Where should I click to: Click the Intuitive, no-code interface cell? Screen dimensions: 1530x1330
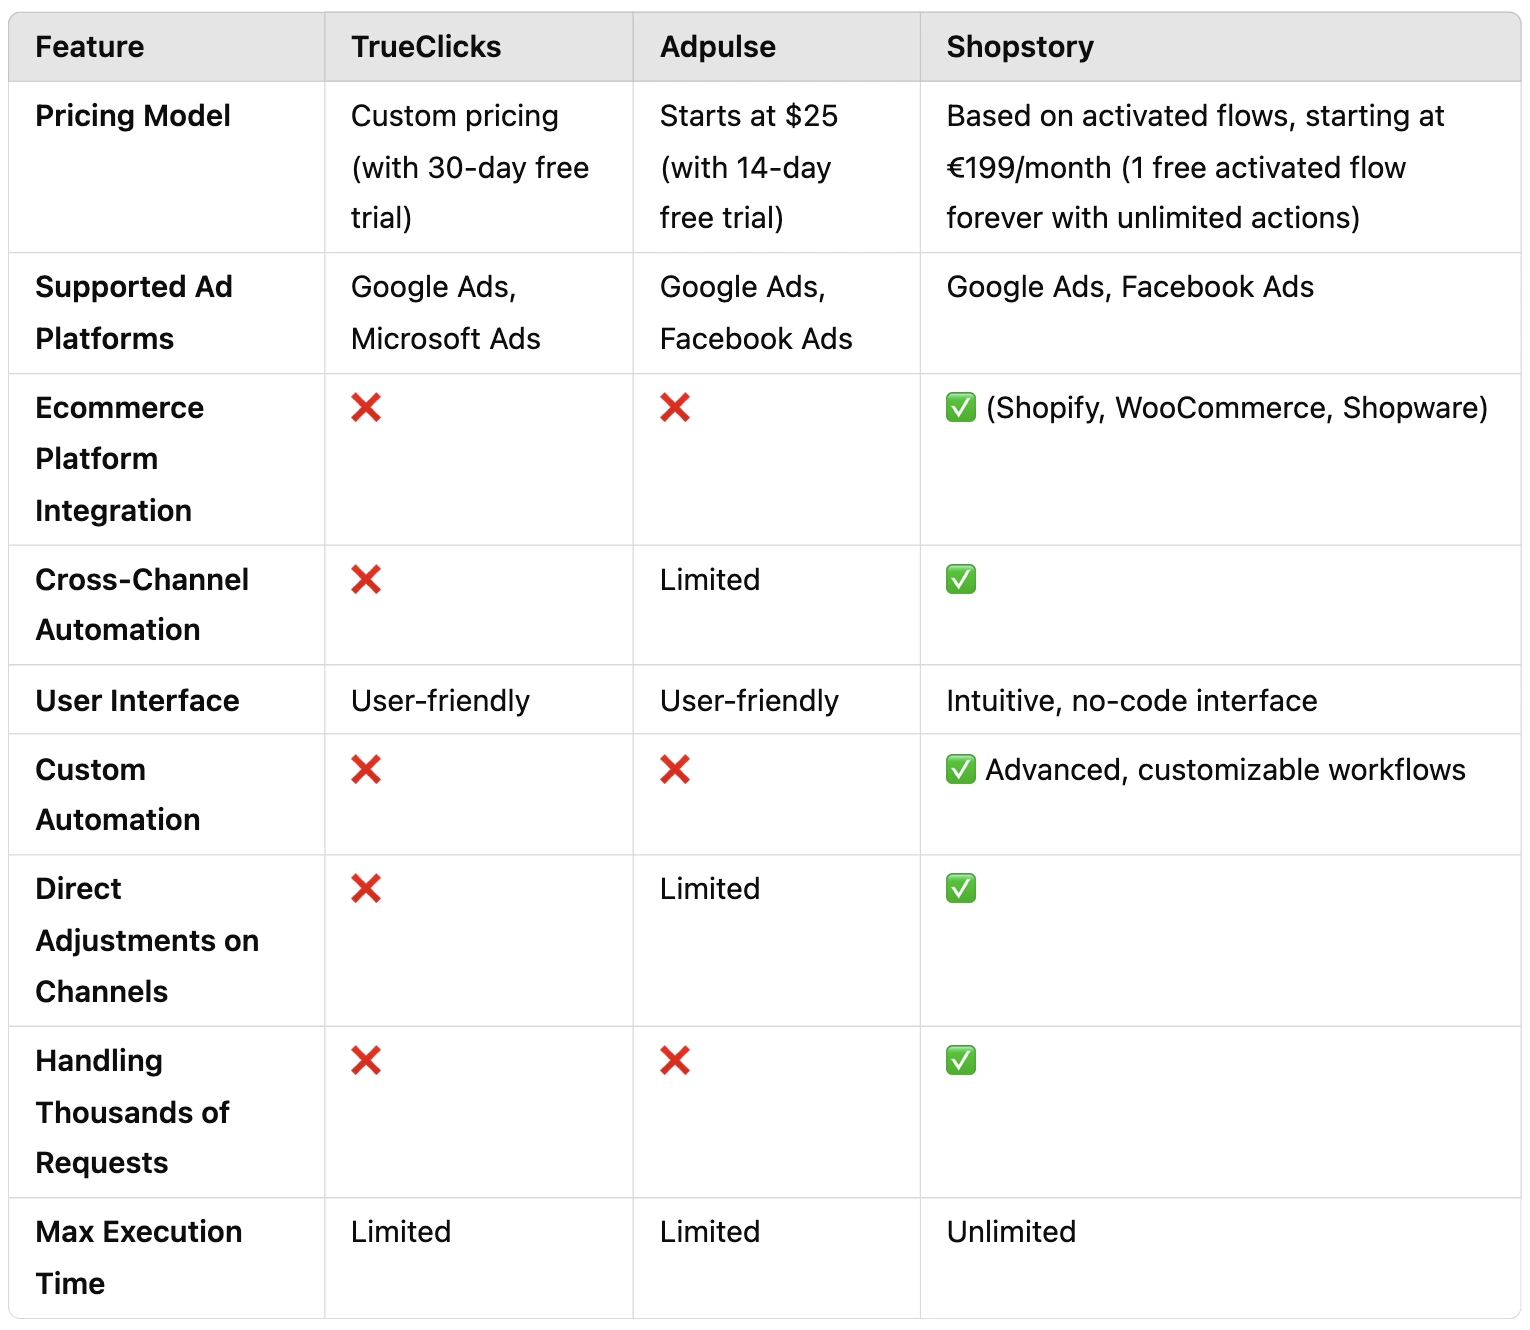(1132, 700)
